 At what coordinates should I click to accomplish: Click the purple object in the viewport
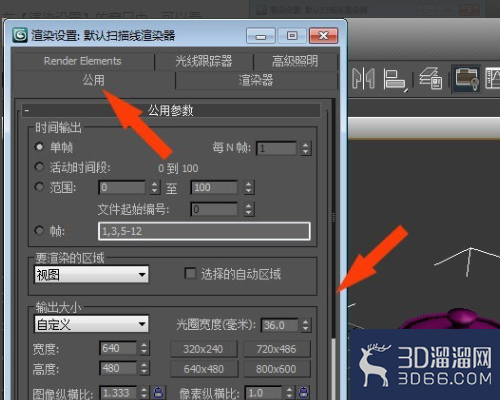[457, 320]
